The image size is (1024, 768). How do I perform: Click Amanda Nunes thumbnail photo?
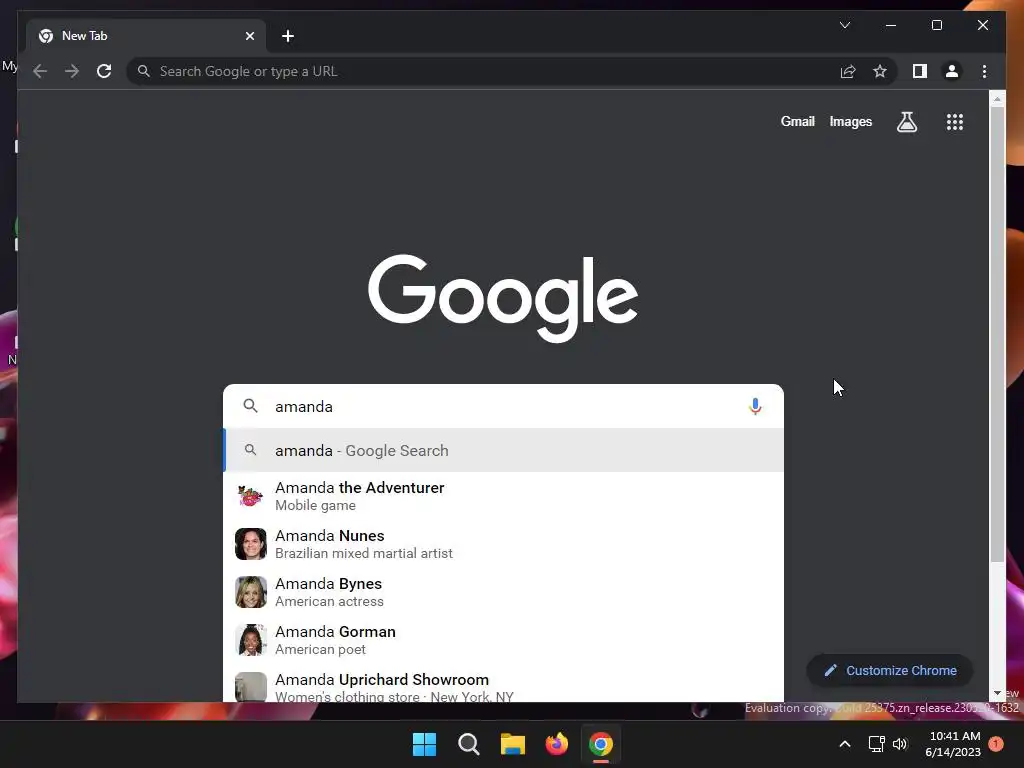pos(251,544)
